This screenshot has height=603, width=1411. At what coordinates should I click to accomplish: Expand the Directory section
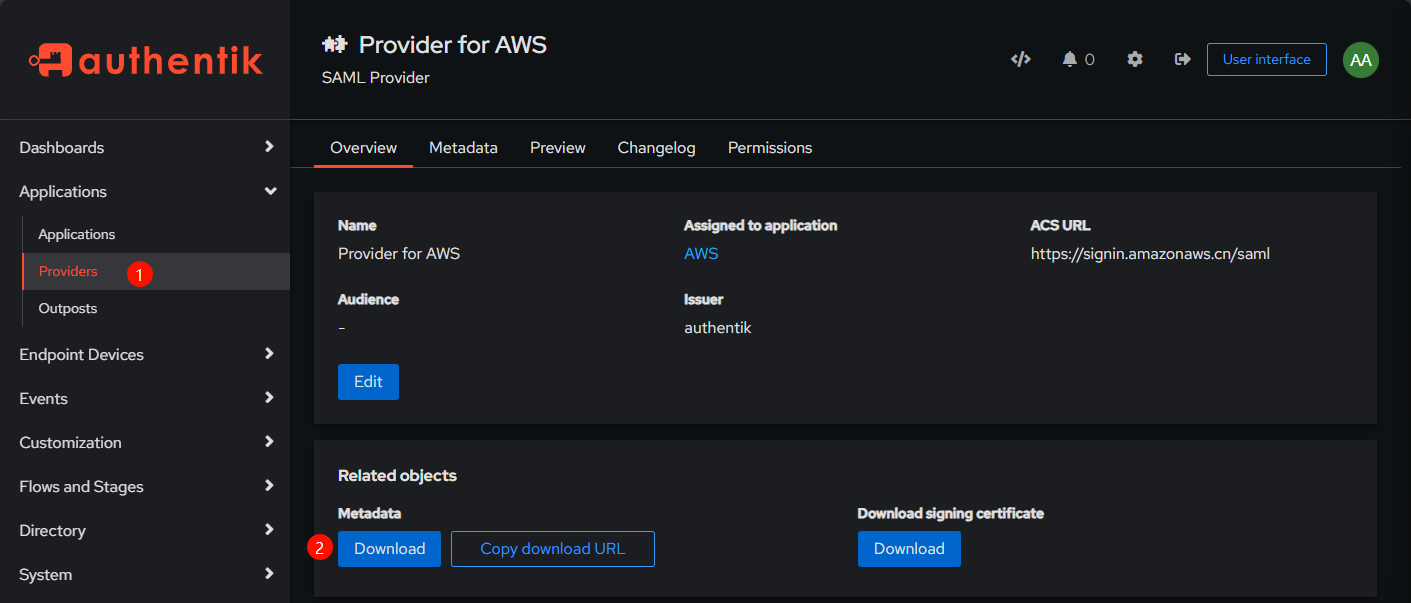tap(145, 530)
